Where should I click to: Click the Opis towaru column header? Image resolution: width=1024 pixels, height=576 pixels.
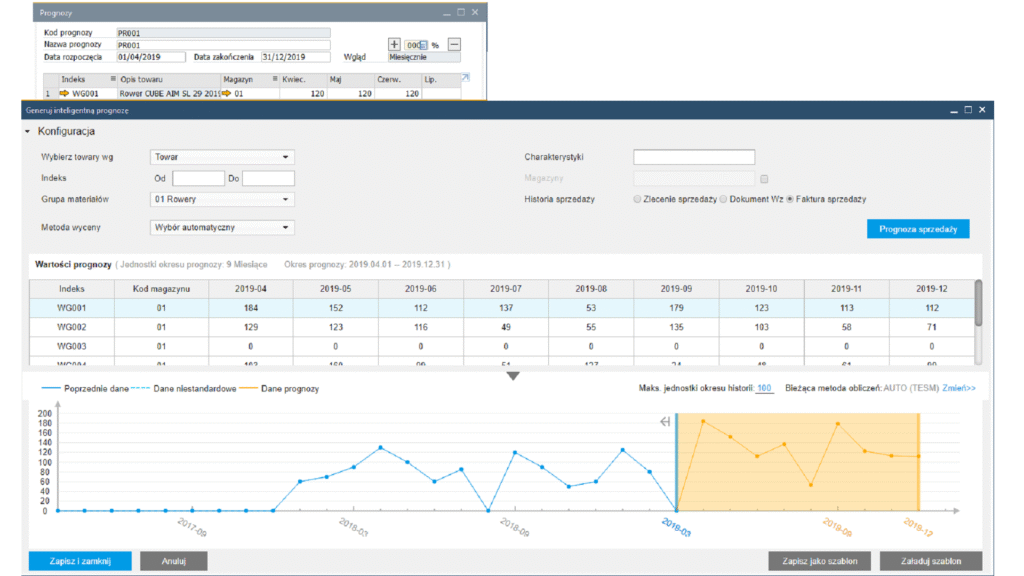168,79
